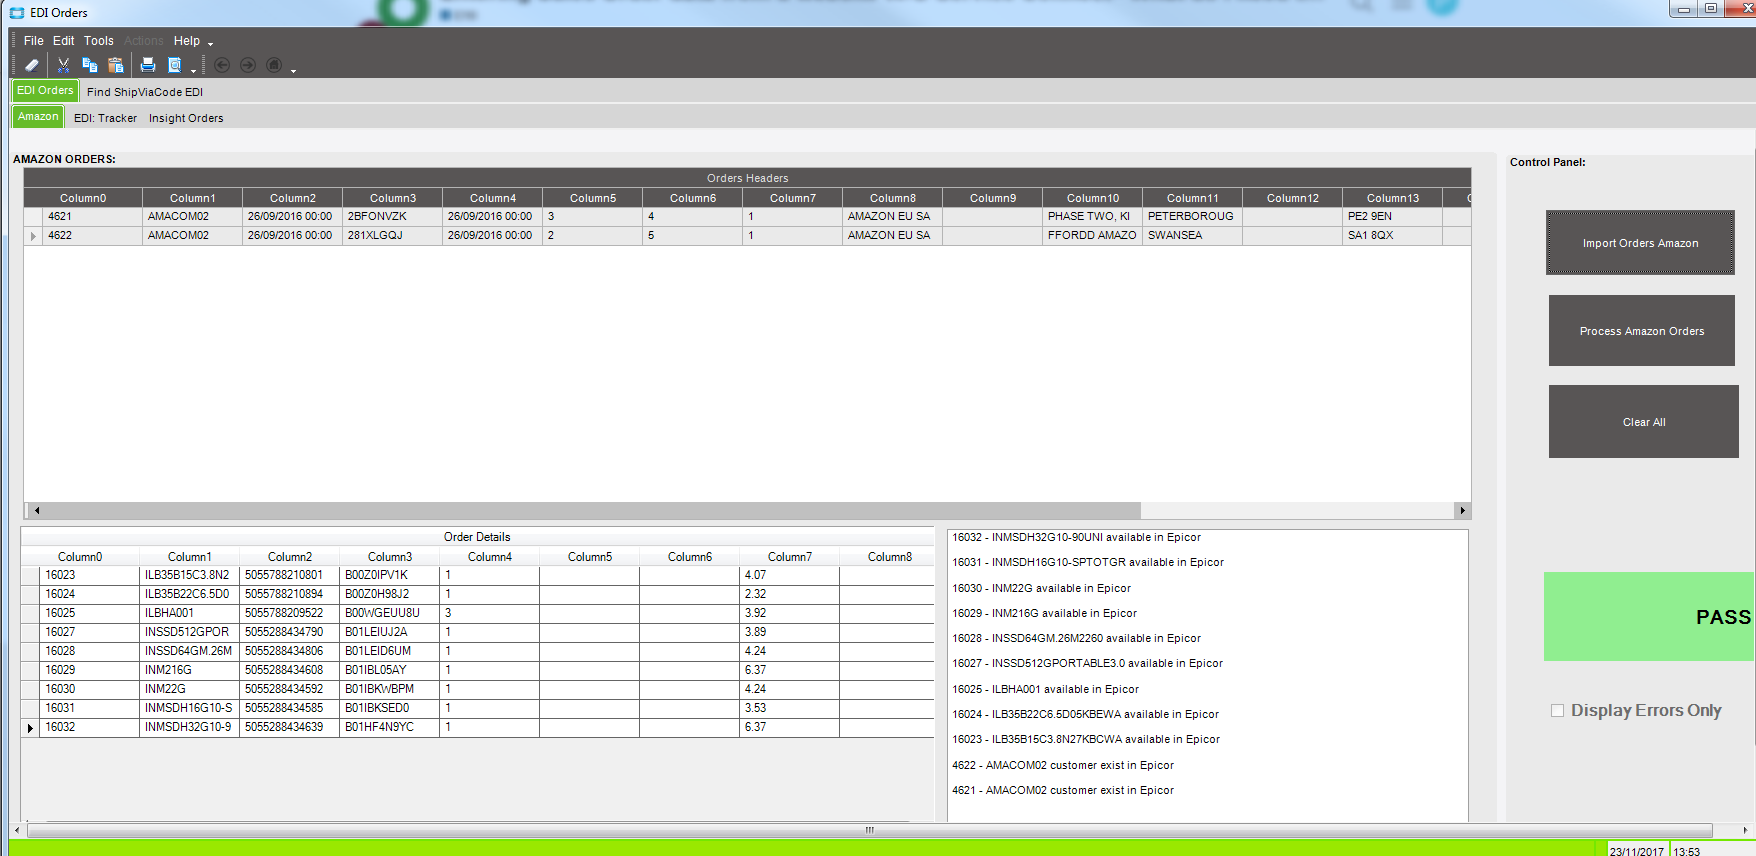Select the Amazon sub-tab

tap(38, 117)
